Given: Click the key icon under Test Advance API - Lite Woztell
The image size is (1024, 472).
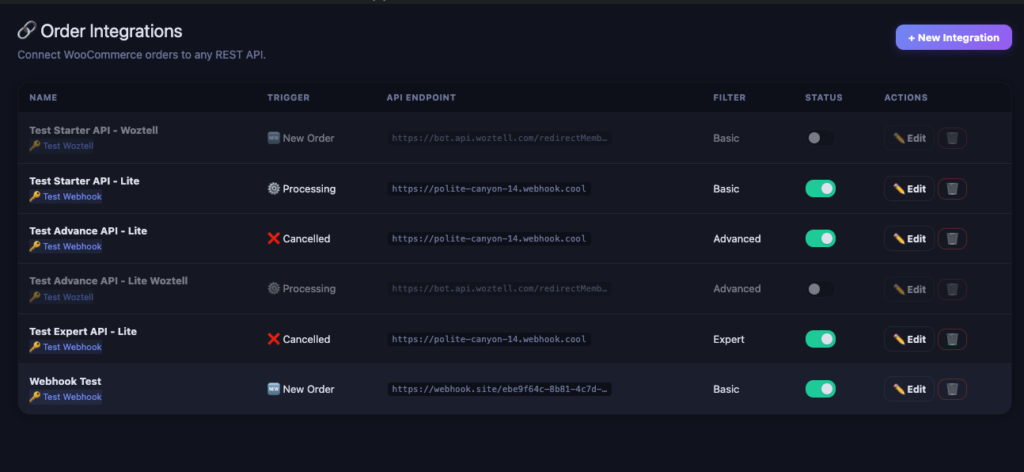Looking at the screenshot, I should (x=35, y=297).
